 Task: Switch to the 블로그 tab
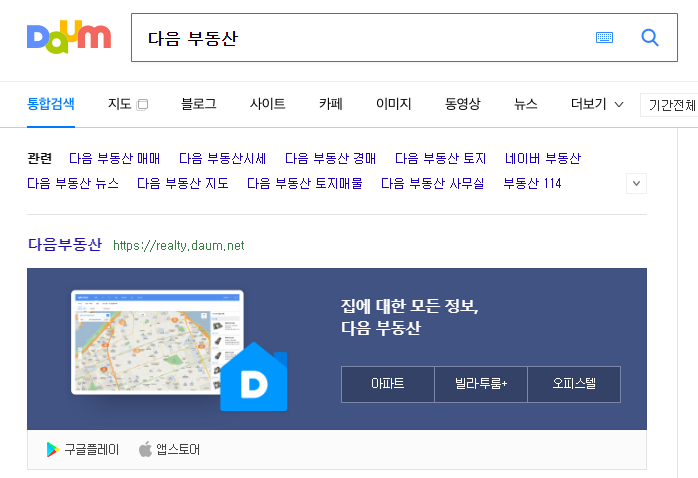tap(199, 104)
